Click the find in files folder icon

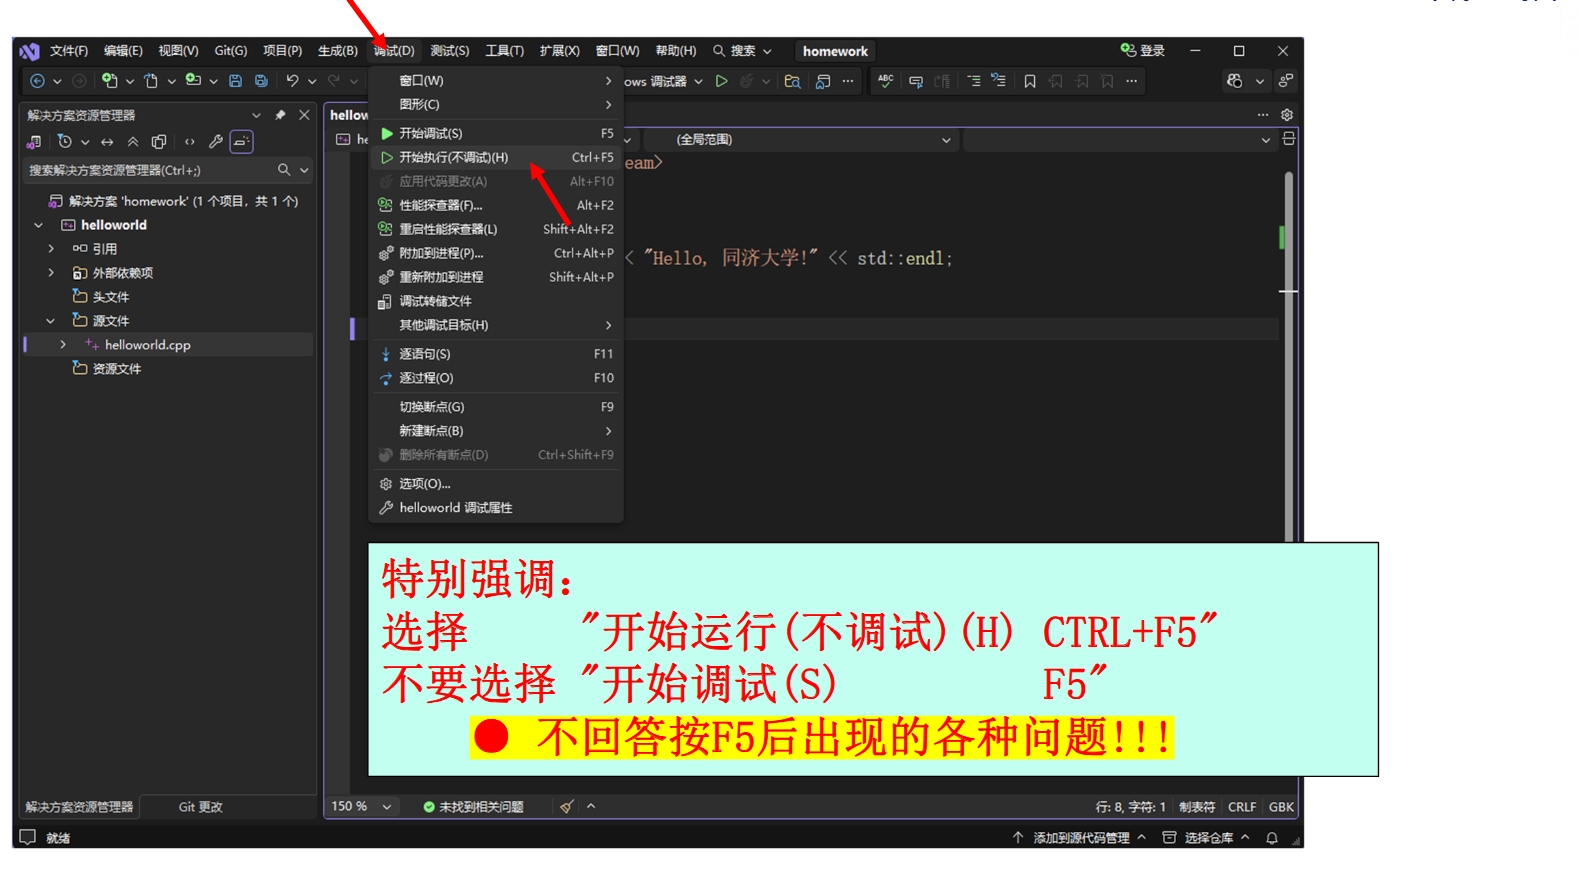point(792,81)
